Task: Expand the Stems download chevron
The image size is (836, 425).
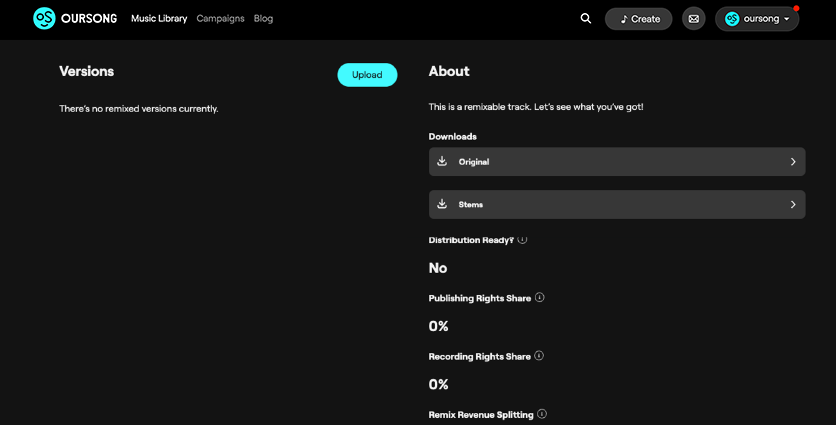Action: [x=793, y=204]
